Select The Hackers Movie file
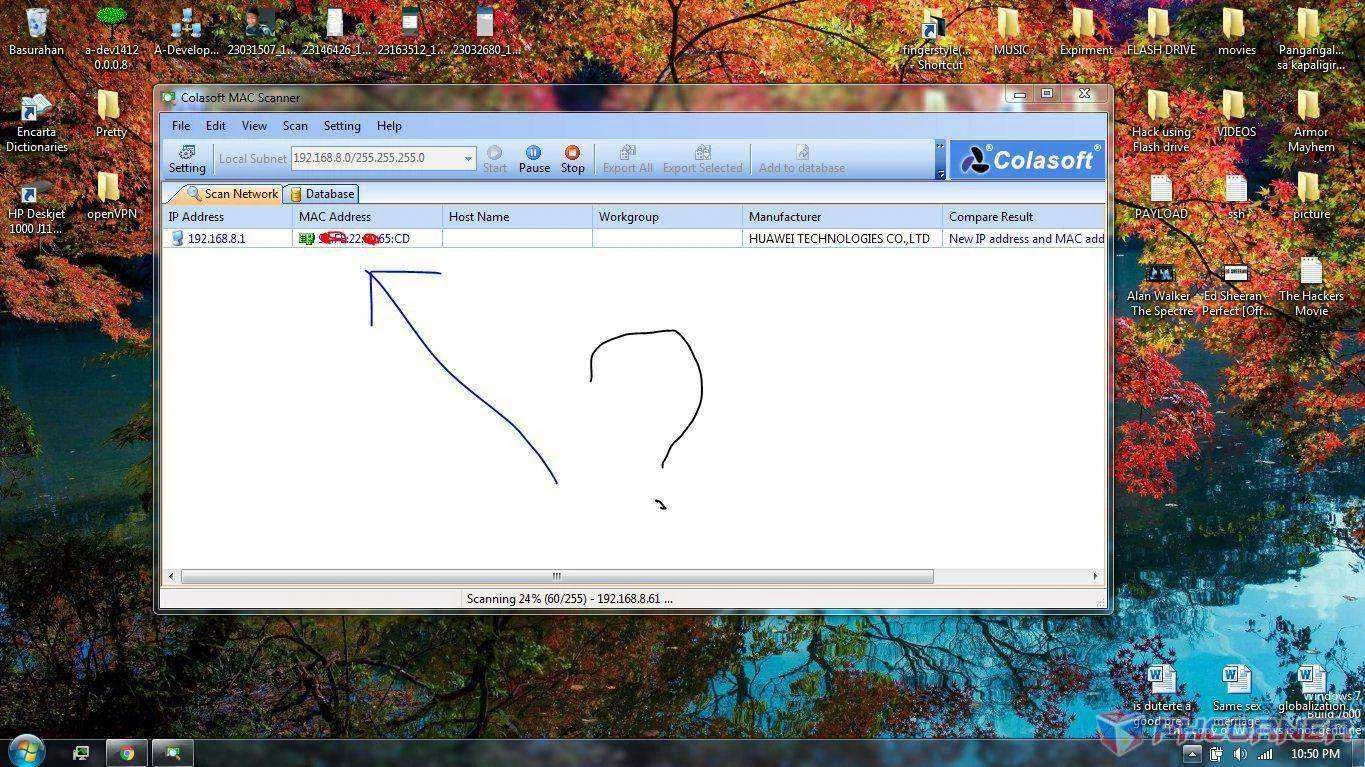Image resolution: width=1365 pixels, height=767 pixels. pos(1310,286)
